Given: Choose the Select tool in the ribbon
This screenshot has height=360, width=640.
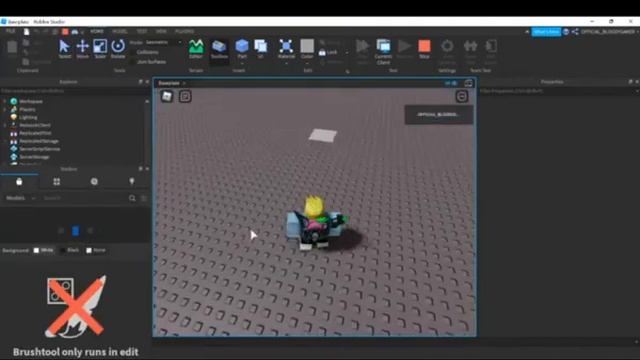Looking at the screenshot, I should [64, 49].
